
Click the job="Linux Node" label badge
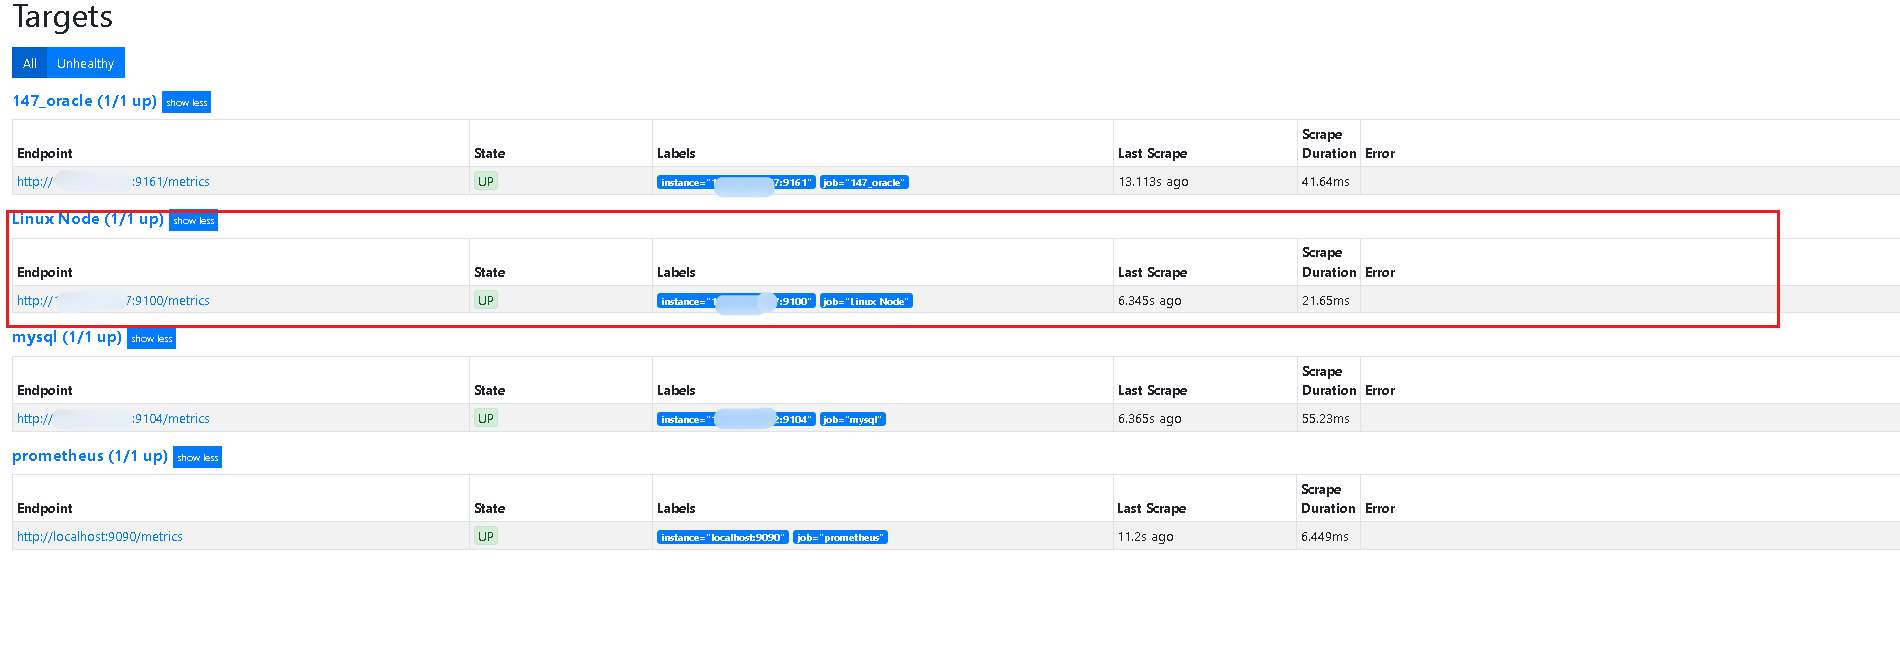coord(866,301)
